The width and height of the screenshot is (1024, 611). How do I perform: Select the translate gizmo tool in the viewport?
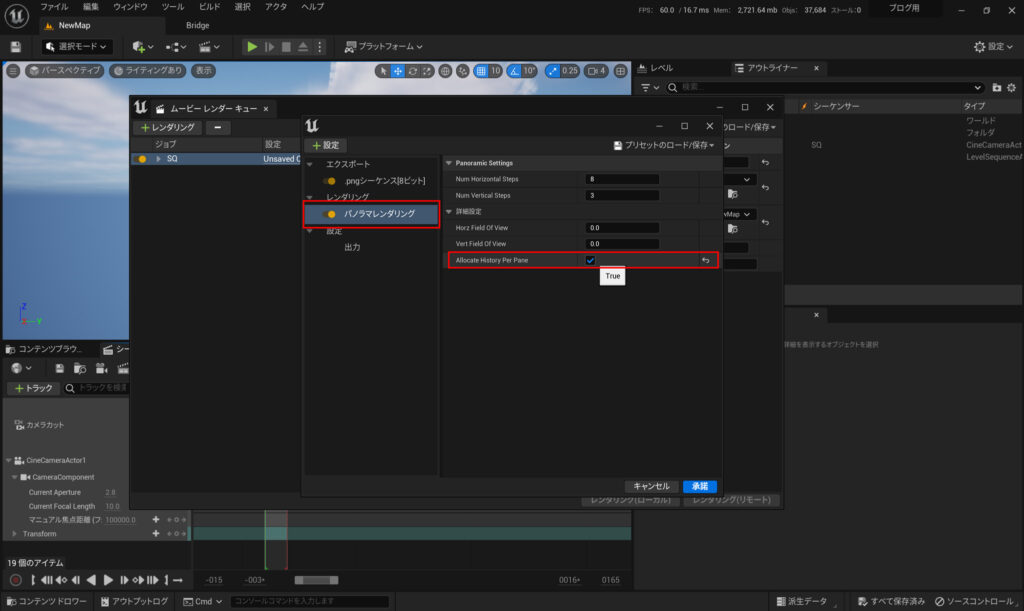click(x=398, y=71)
